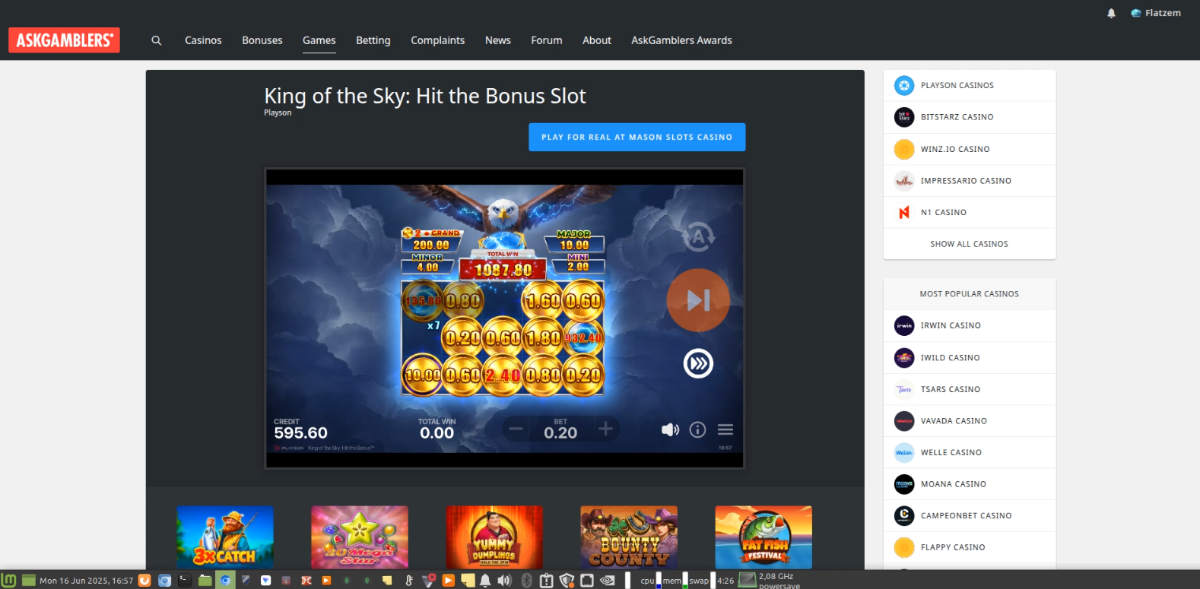Click Play for Real at Mason Slots Casino
Screen dimensions: 1200x589
click(637, 137)
